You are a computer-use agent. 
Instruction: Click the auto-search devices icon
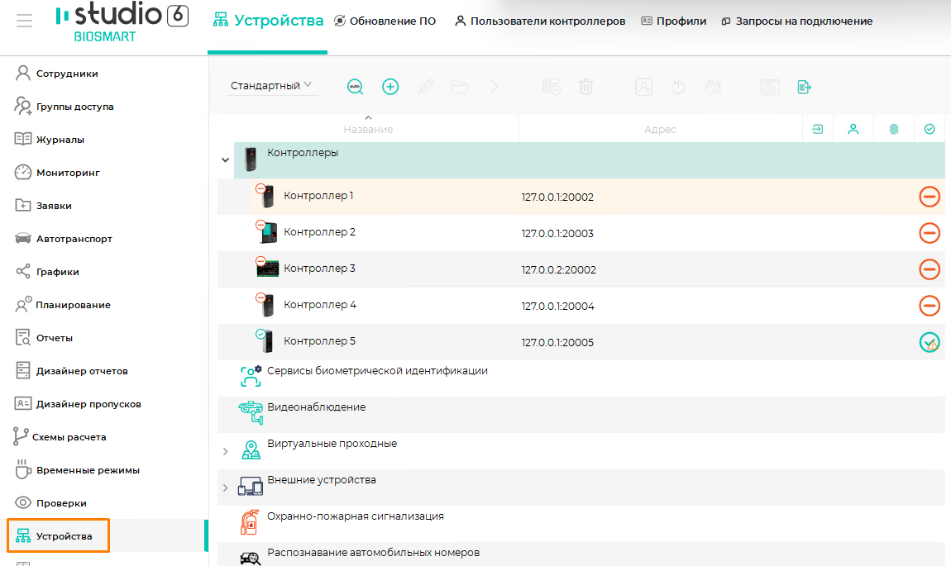click(355, 87)
